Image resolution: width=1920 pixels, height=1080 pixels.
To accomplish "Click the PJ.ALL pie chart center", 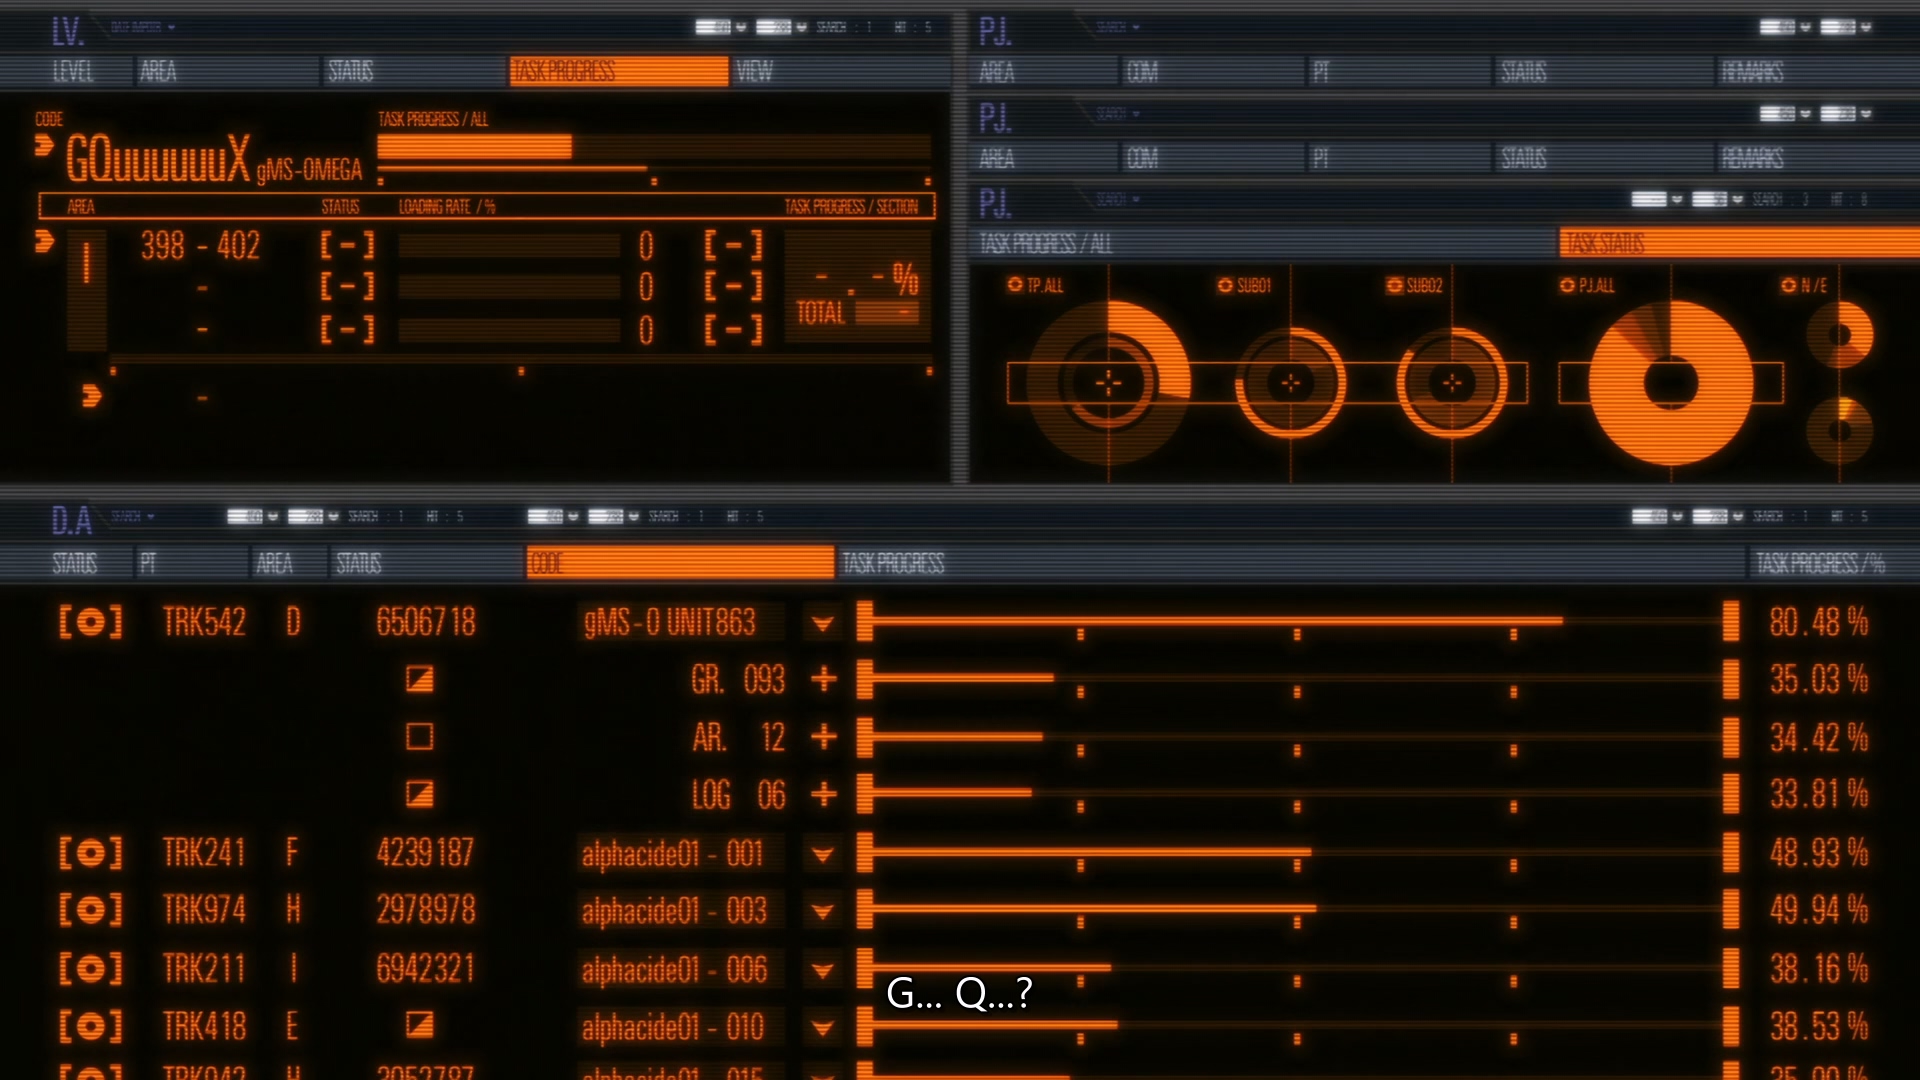I will [x=1670, y=383].
